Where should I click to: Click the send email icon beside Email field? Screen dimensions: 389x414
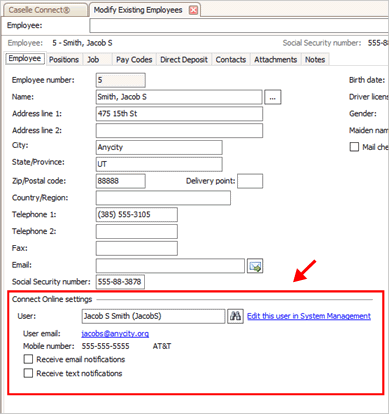(x=255, y=266)
